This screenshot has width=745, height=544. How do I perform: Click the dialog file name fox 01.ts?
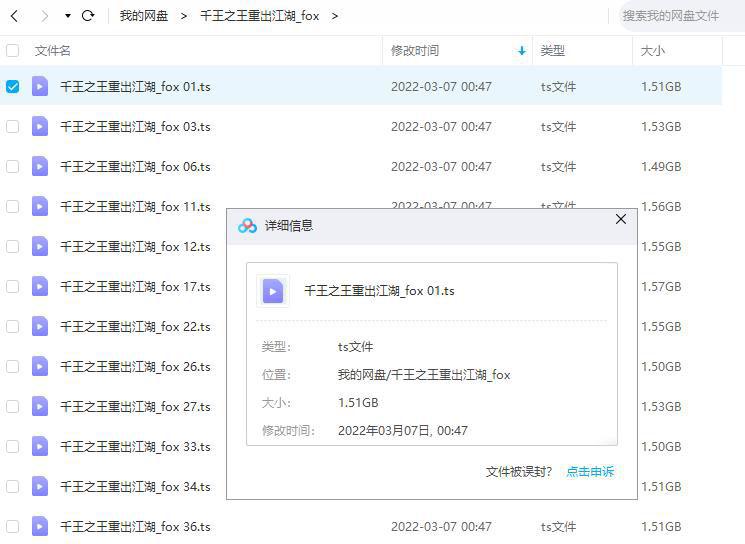click(x=379, y=291)
